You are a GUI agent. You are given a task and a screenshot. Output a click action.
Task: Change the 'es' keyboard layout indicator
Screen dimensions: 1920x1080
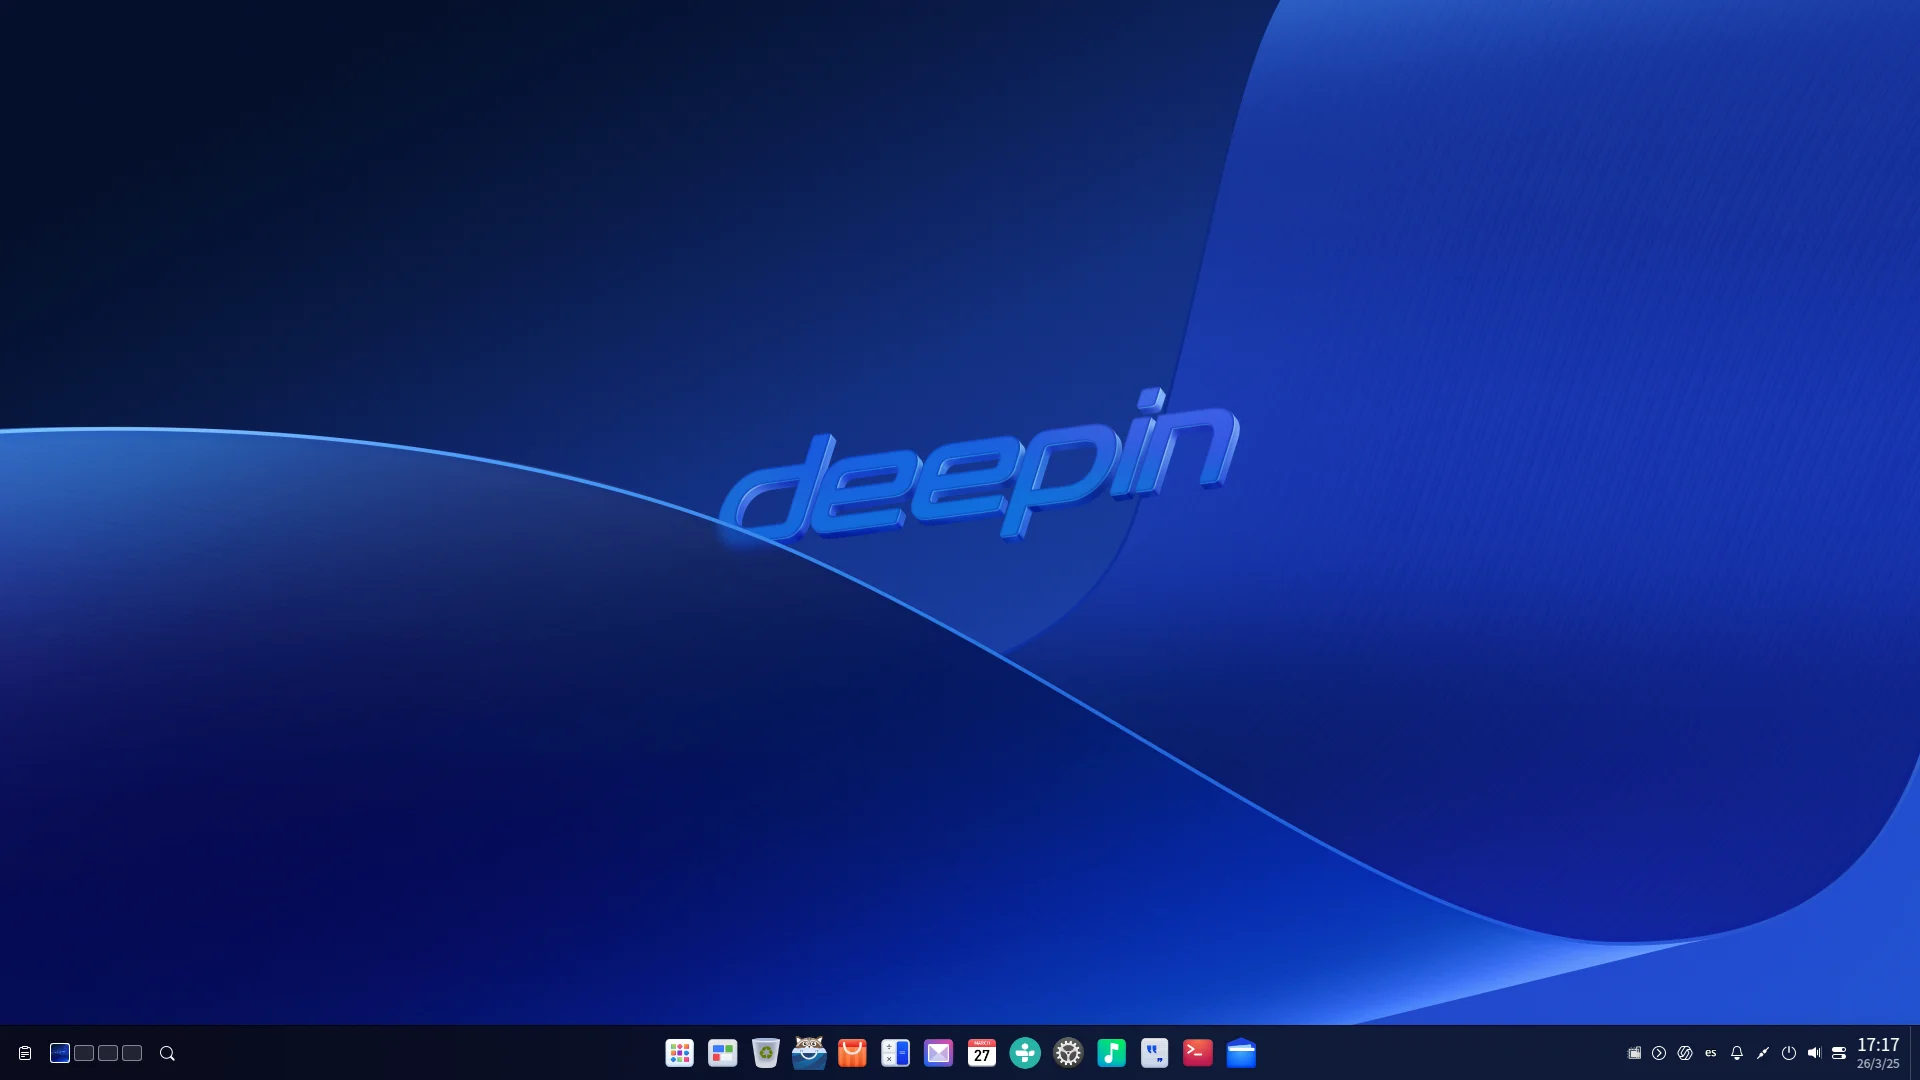point(1711,1053)
